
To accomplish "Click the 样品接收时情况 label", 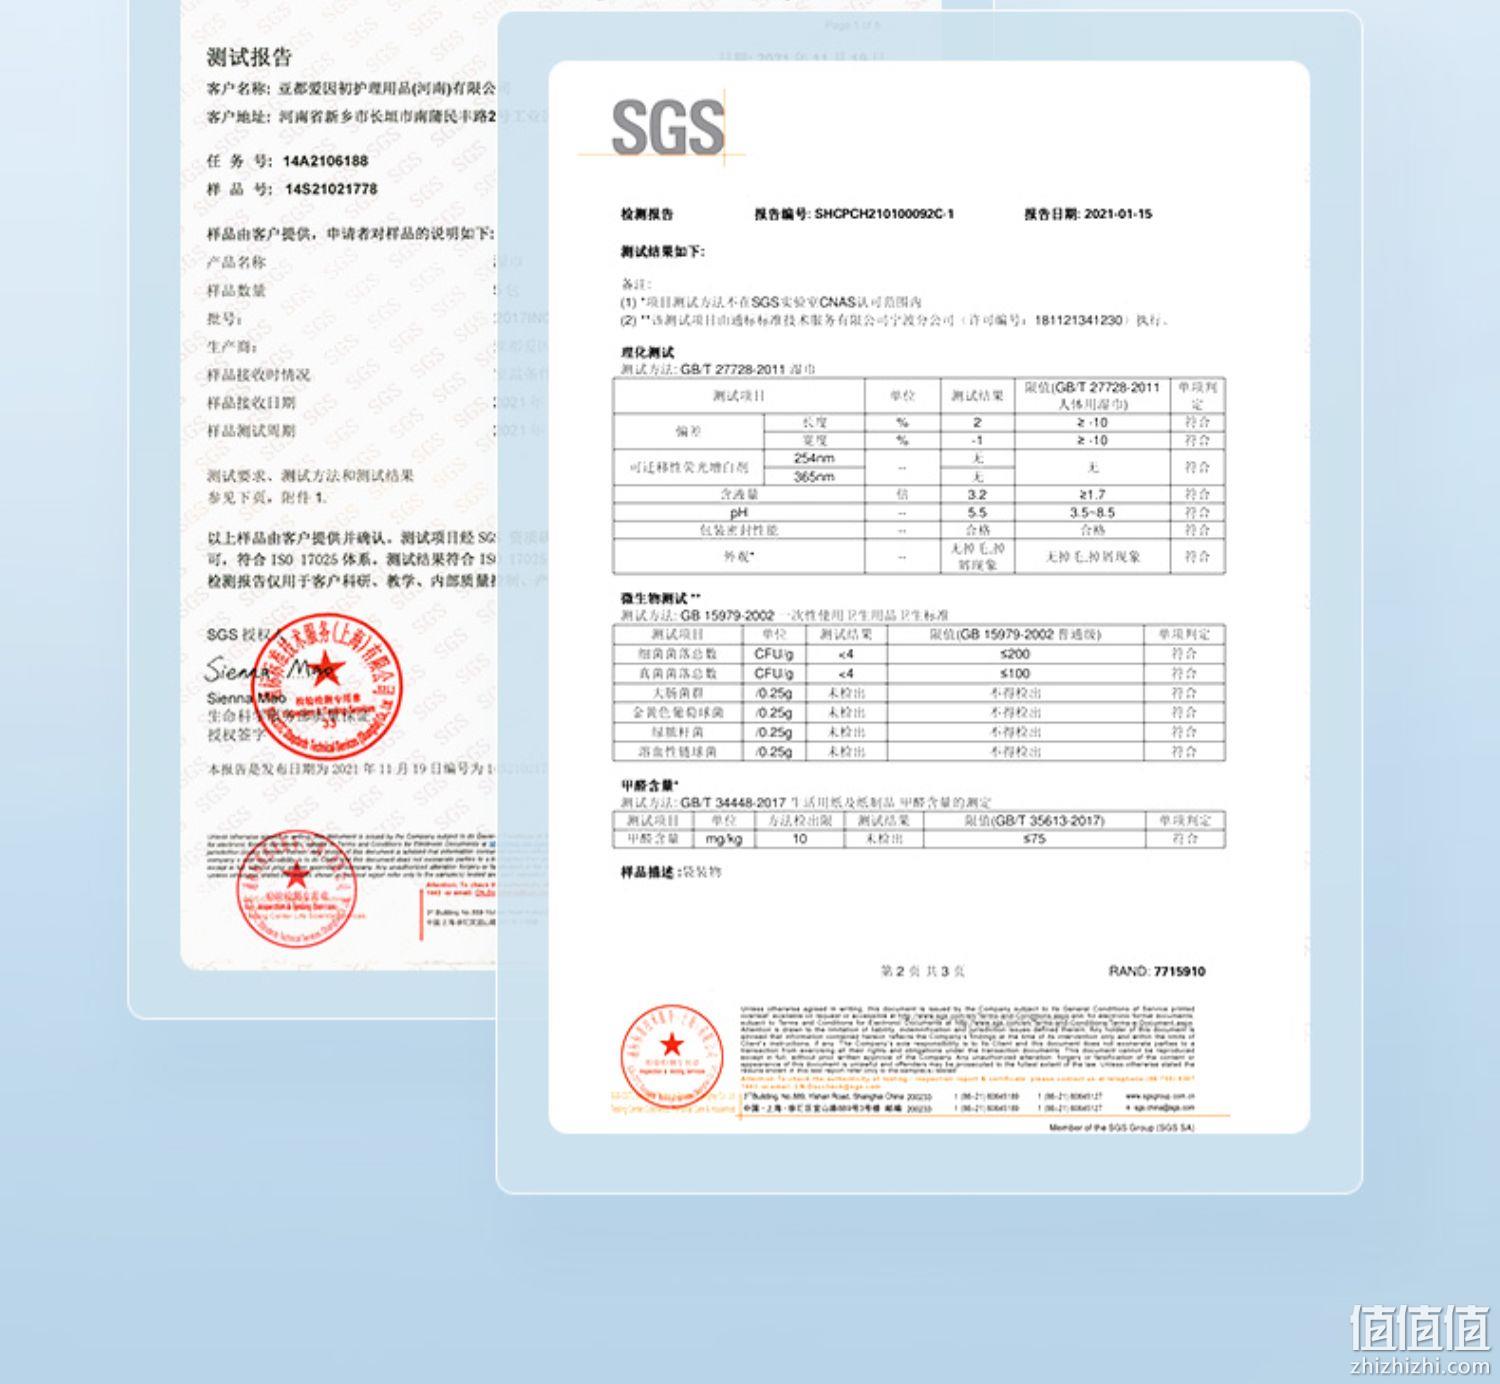I will tap(258, 374).
